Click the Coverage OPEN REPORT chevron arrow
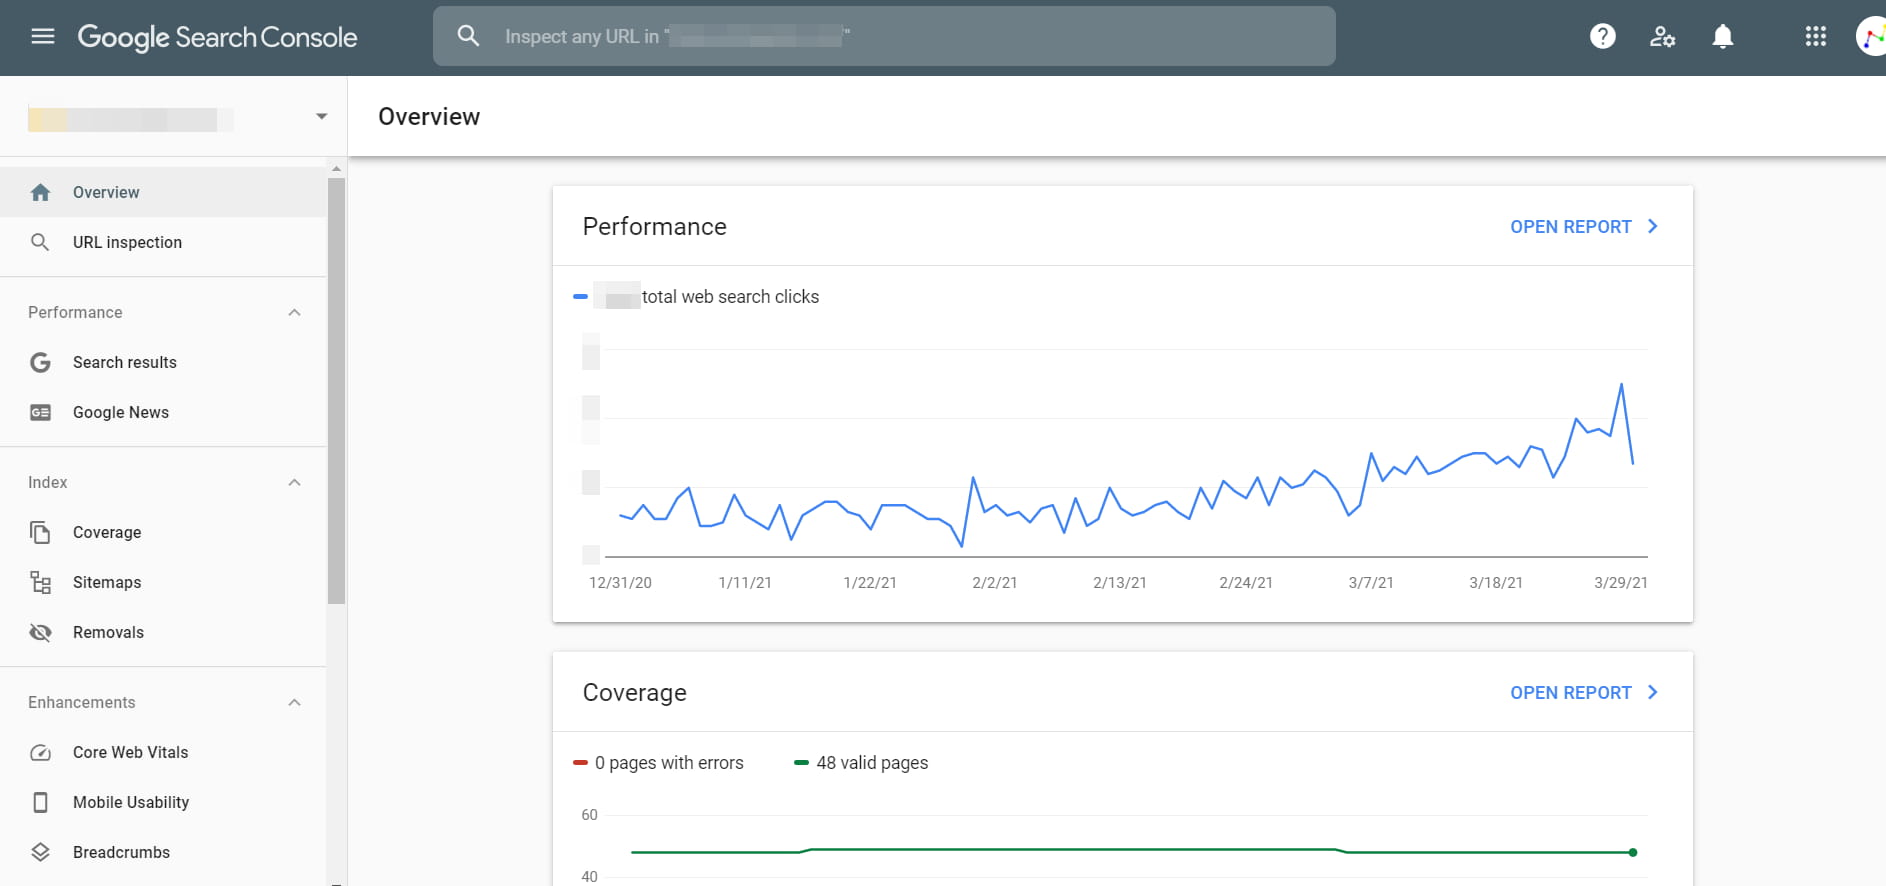 click(1652, 692)
